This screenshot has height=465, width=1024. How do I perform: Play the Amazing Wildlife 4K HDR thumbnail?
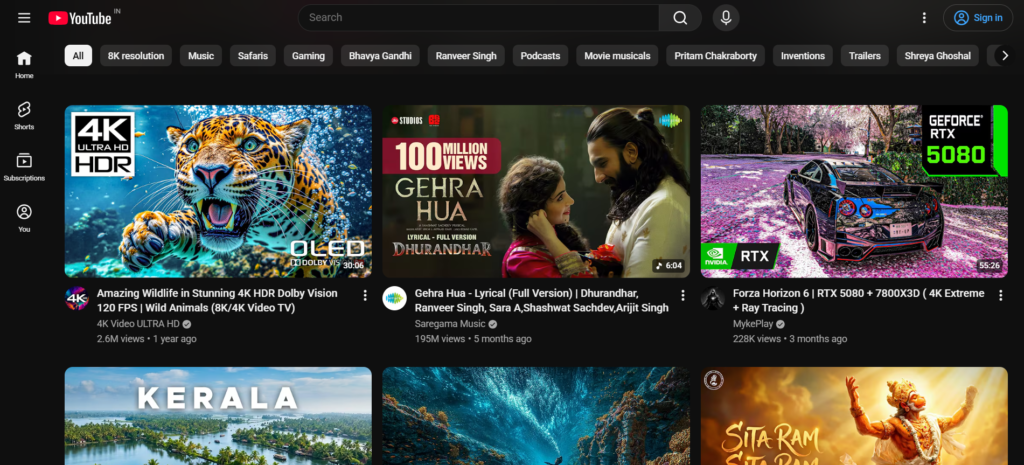point(218,191)
